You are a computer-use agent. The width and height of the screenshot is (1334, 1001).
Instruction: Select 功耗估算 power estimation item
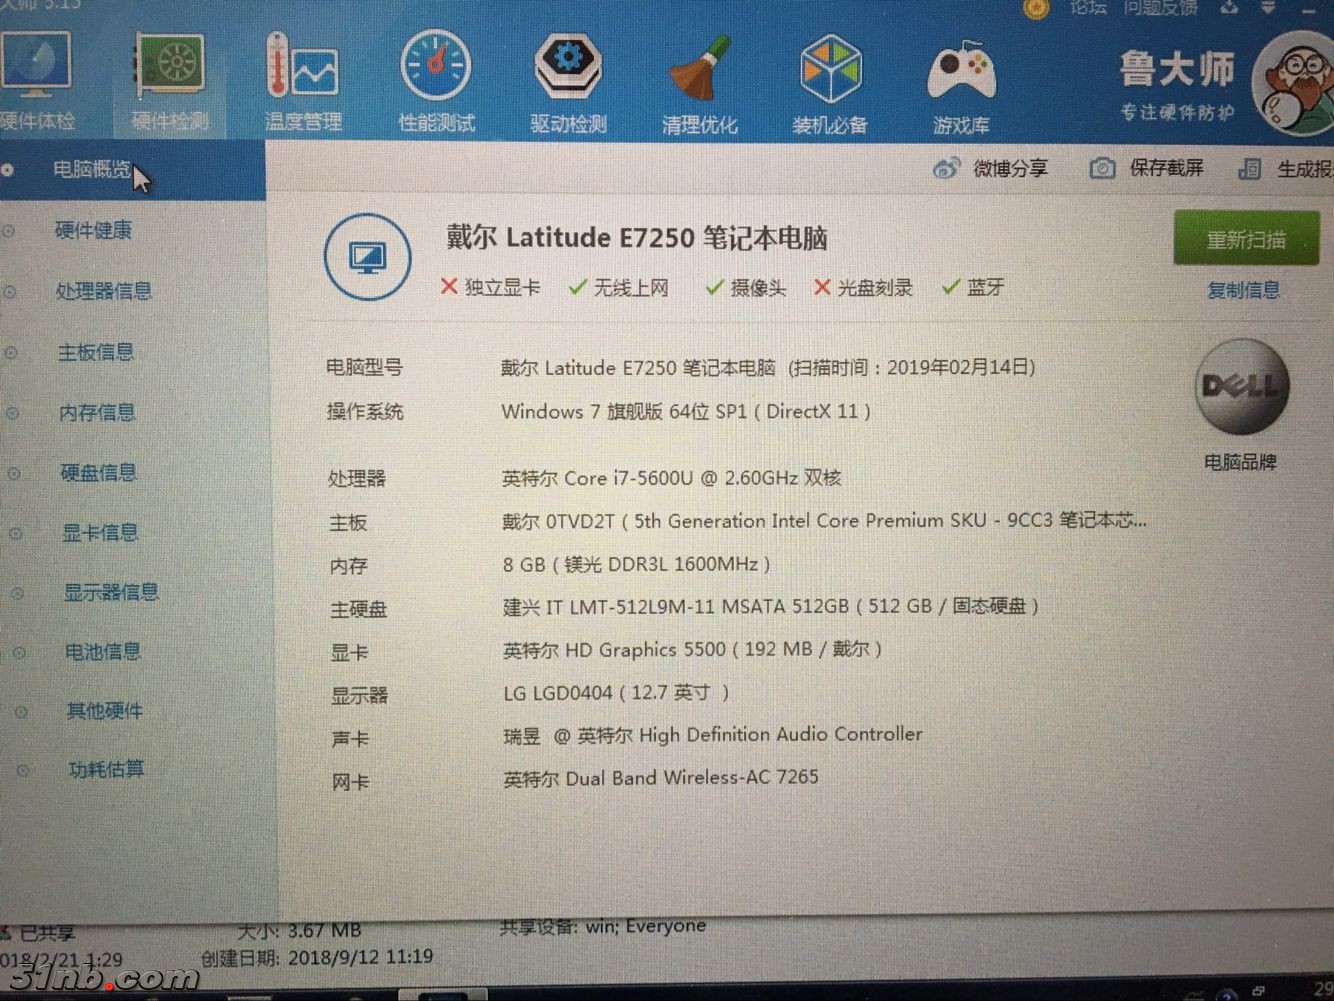(106, 769)
